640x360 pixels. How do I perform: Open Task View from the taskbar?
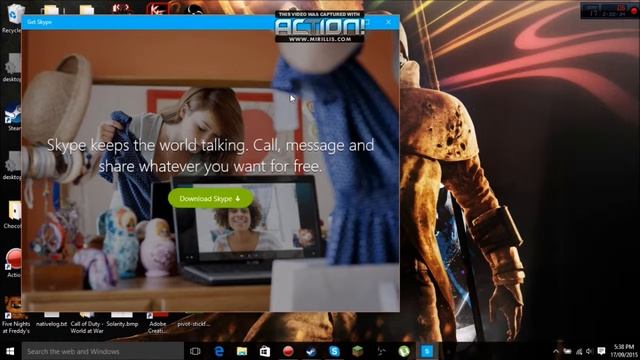tap(195, 351)
